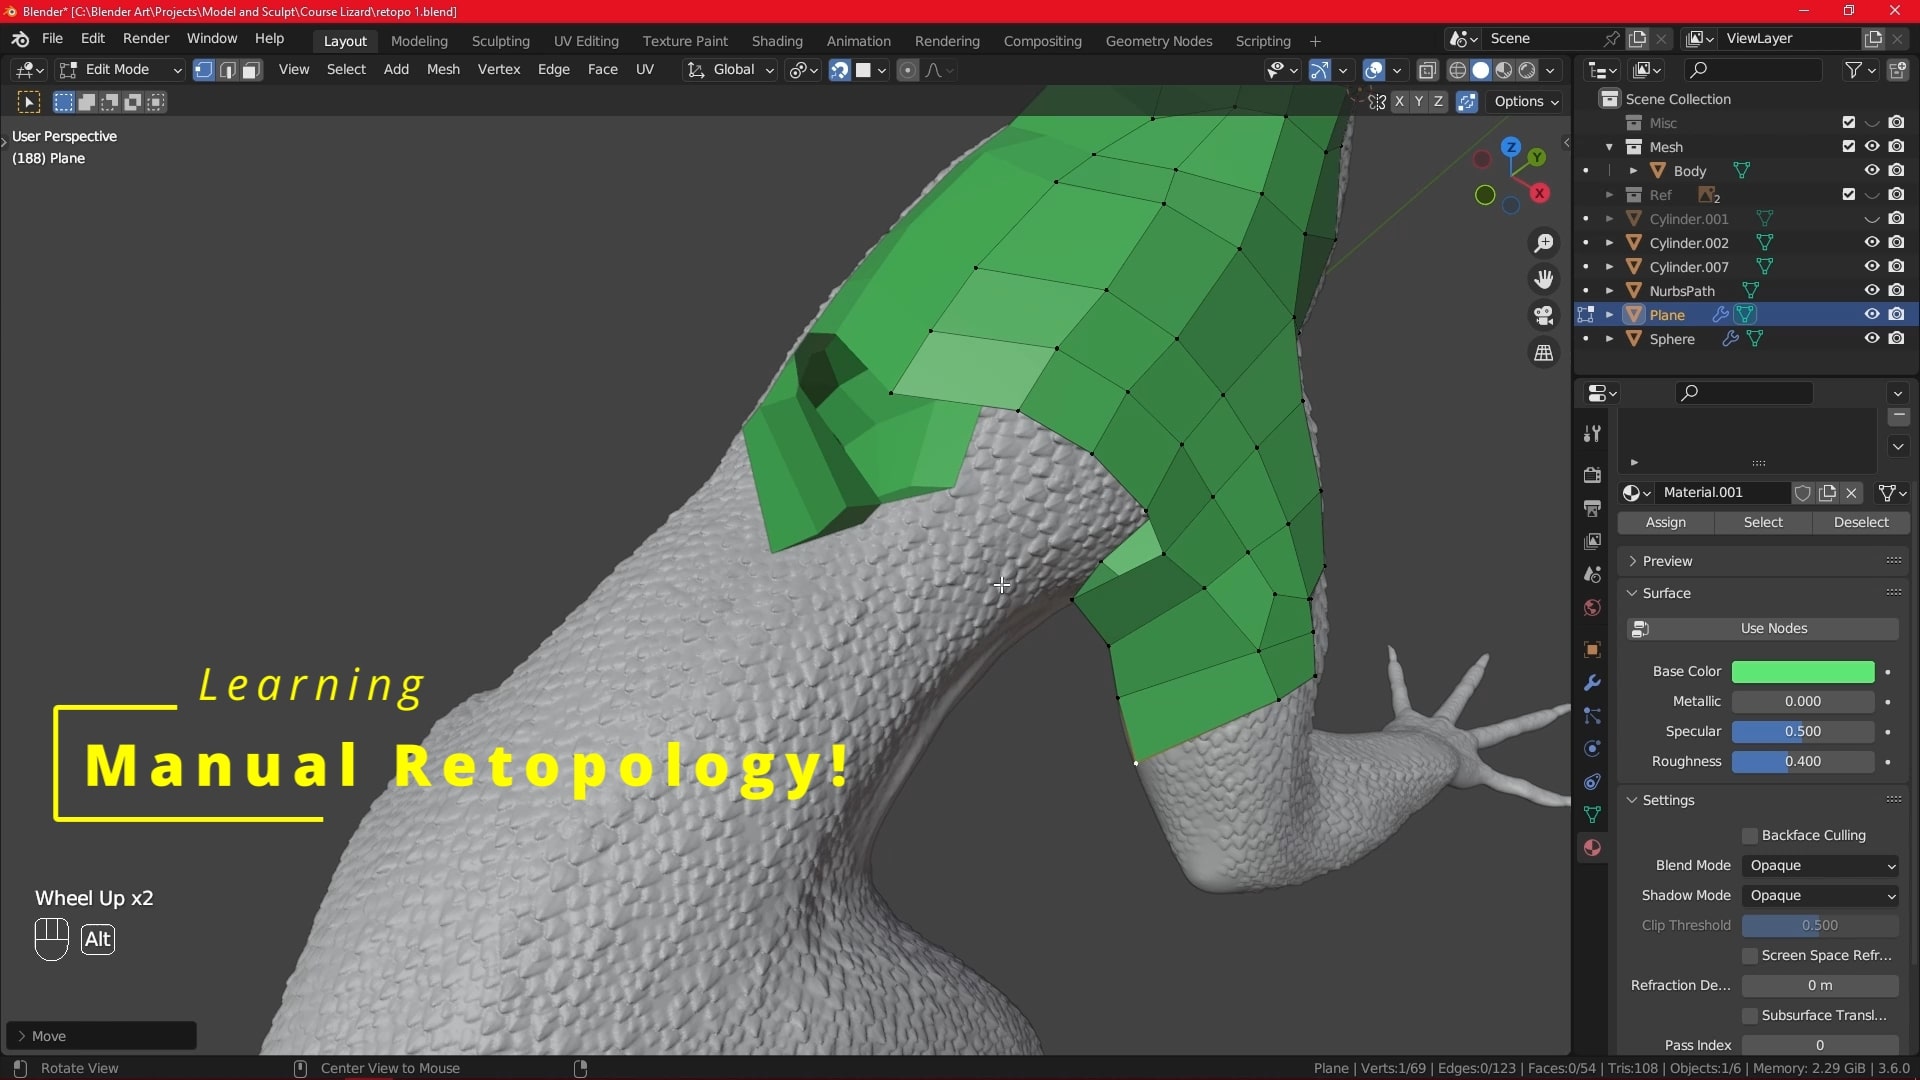The height and width of the screenshot is (1080, 1920).
Task: Open the World Properties globe tab
Action: pos(1592,609)
